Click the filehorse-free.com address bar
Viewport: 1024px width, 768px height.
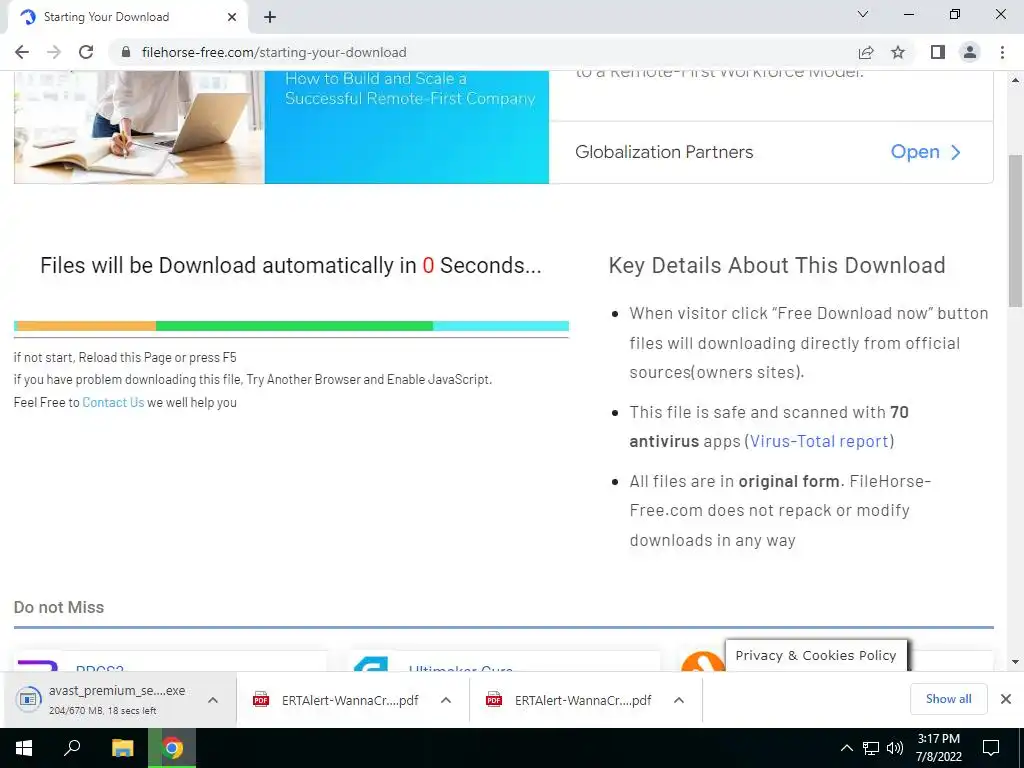483,52
